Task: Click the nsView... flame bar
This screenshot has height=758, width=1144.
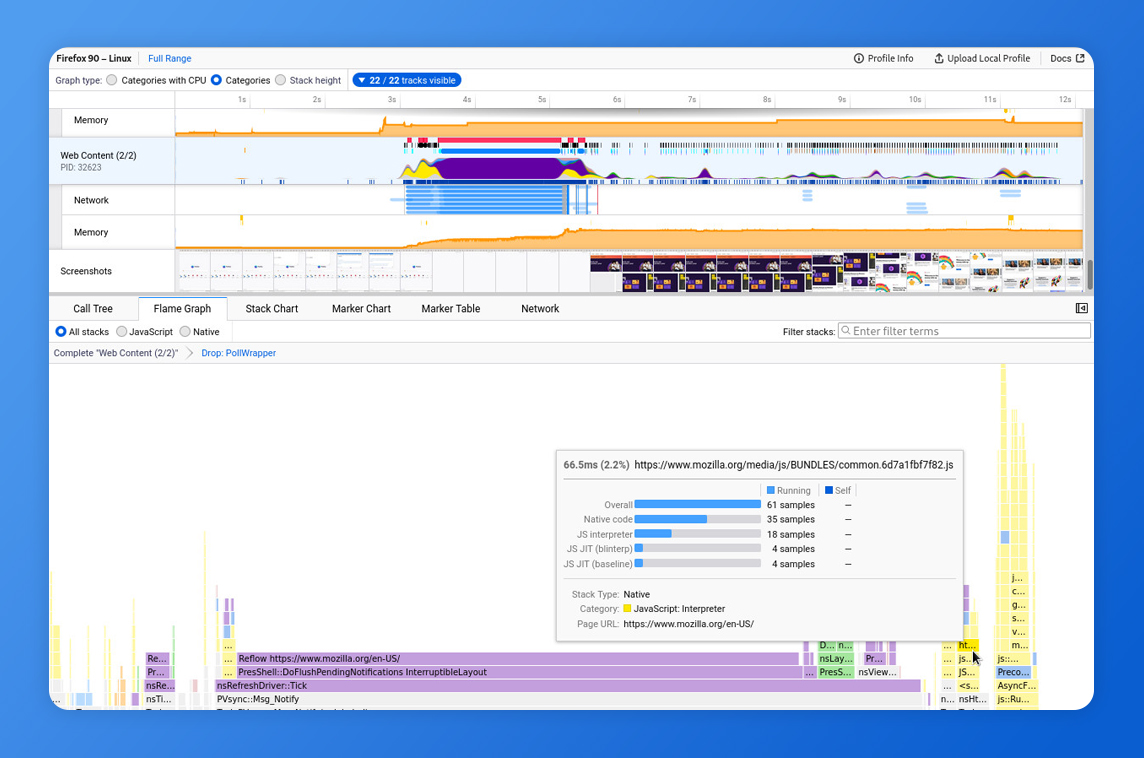Action: click(x=877, y=672)
